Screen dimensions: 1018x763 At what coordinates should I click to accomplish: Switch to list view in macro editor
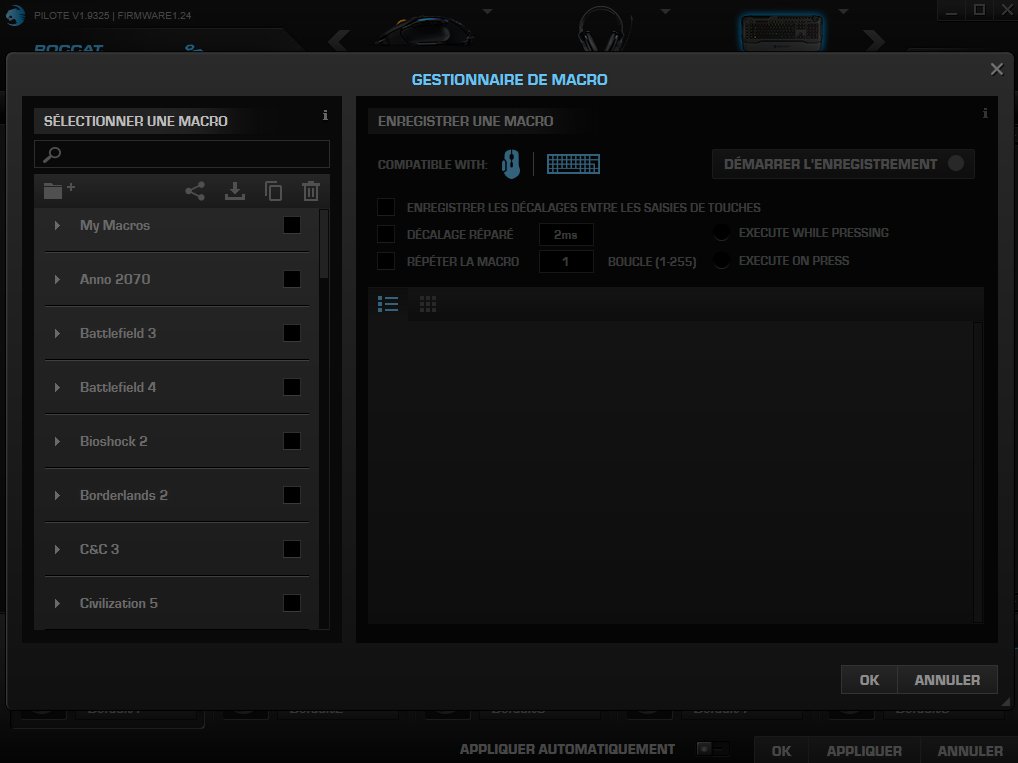point(388,303)
